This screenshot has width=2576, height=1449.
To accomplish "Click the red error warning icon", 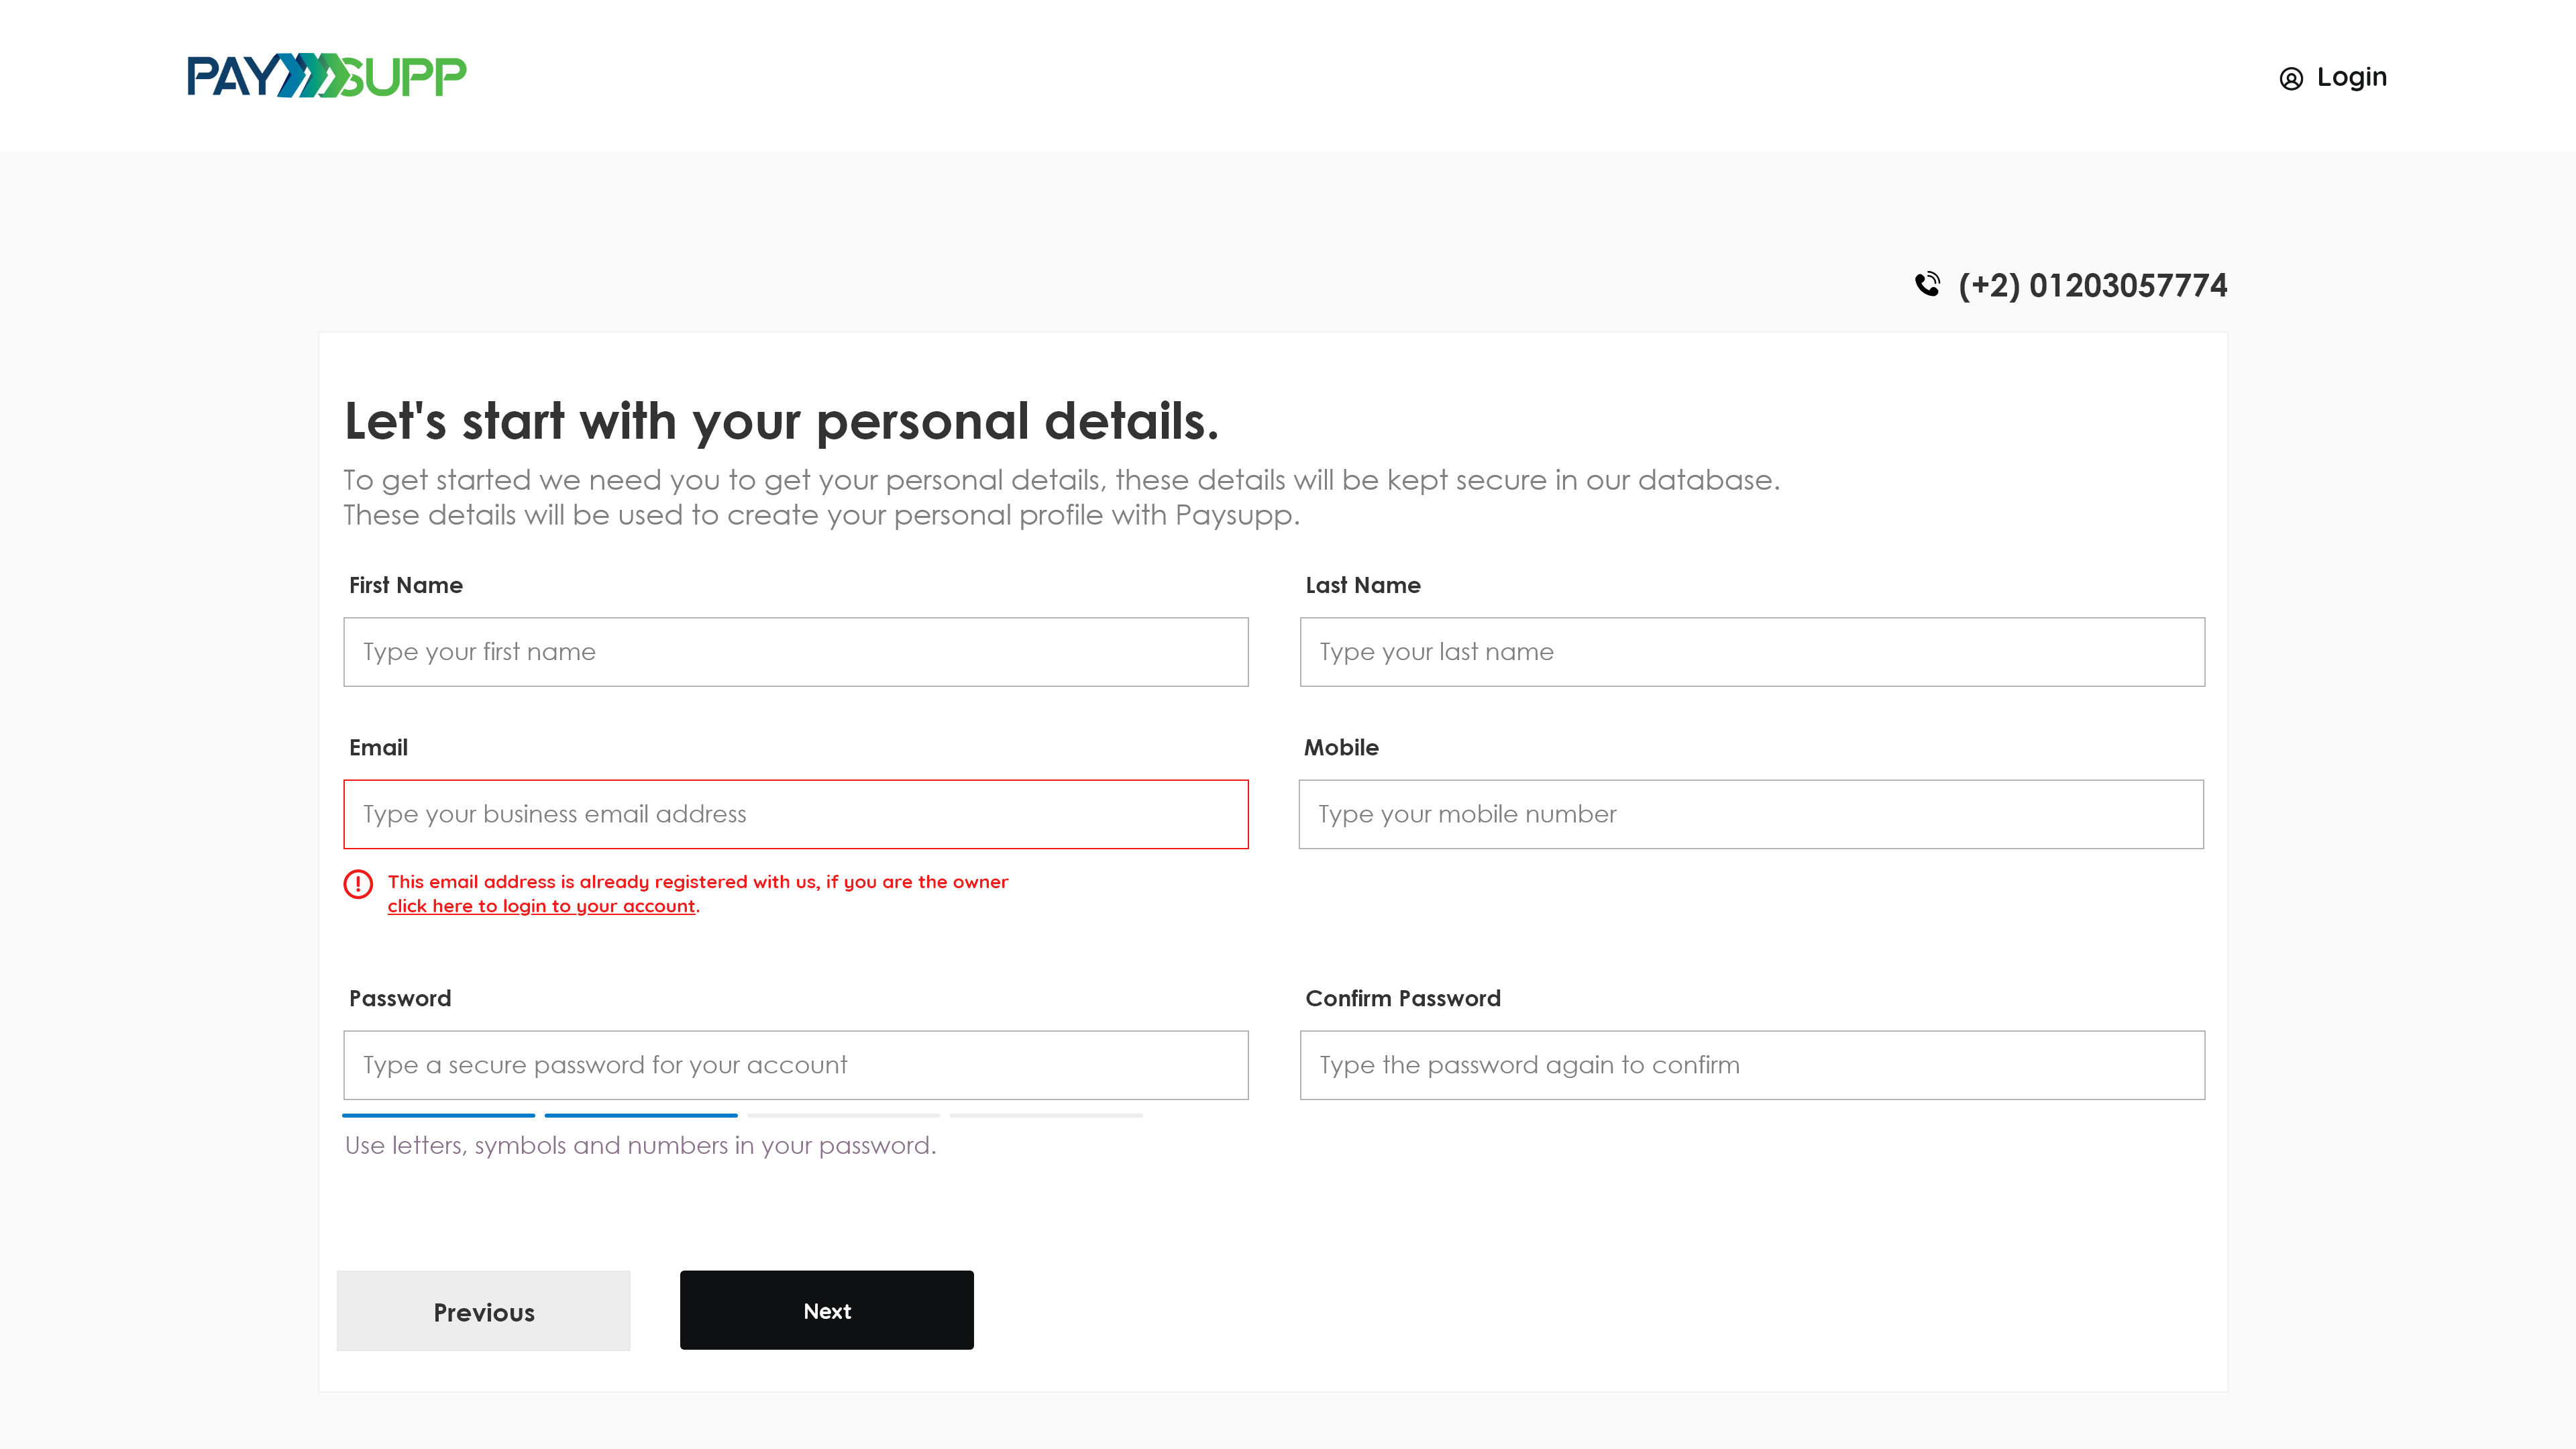I will tap(358, 884).
